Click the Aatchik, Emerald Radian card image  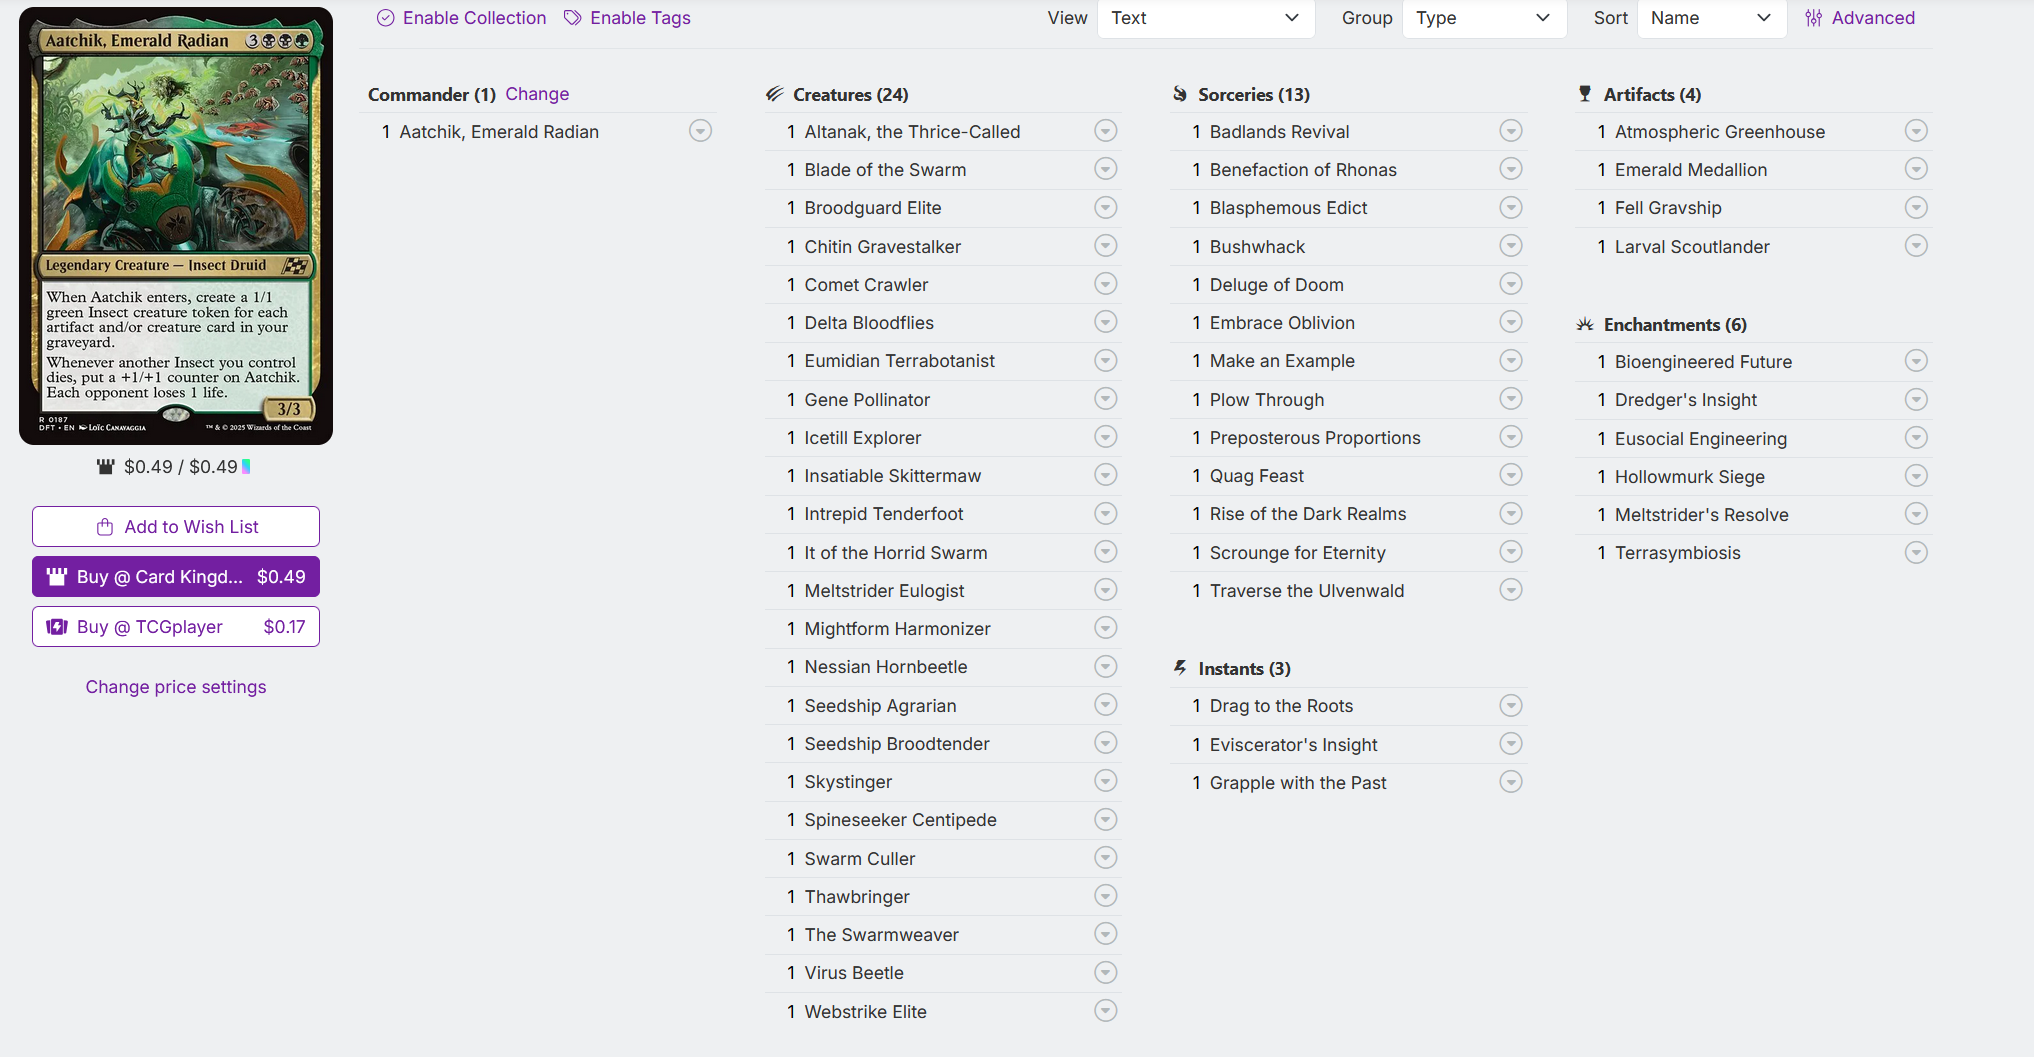[176, 226]
